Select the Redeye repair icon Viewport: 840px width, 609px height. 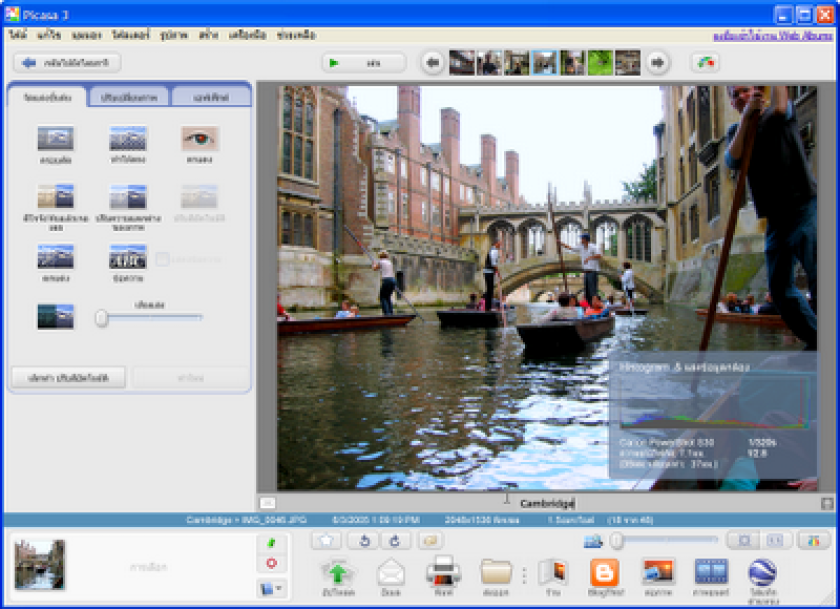(199, 139)
